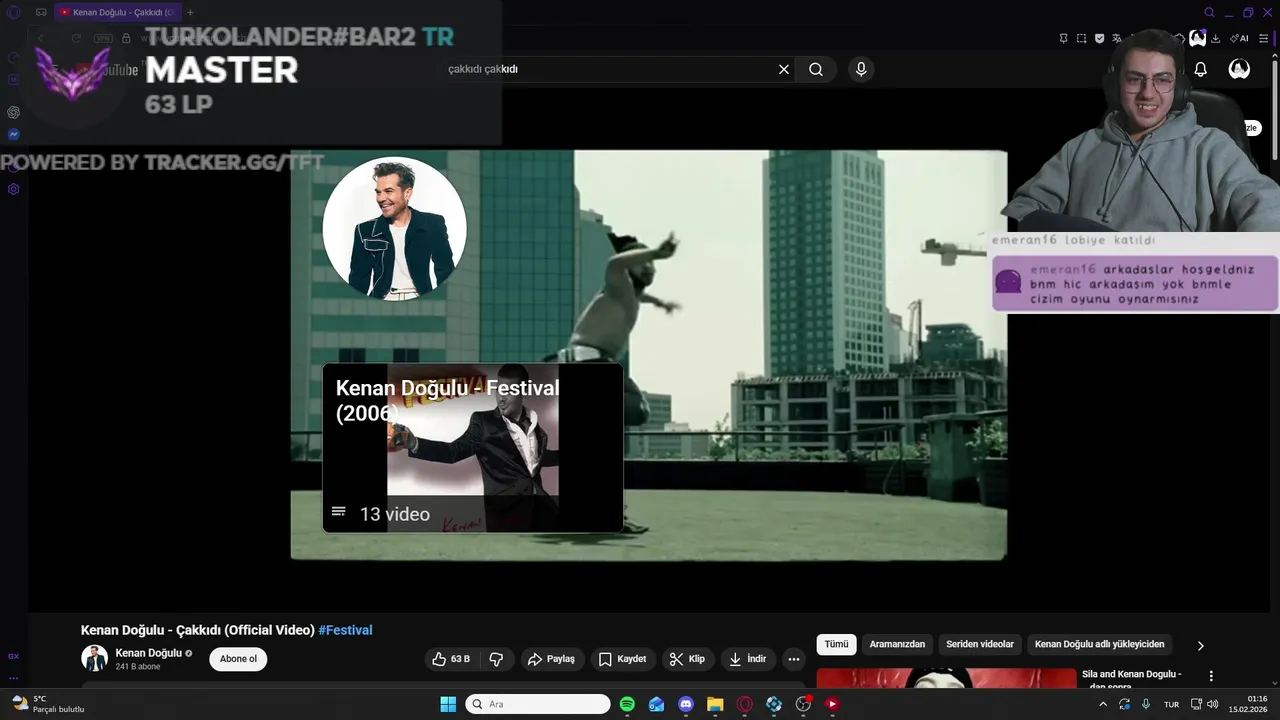The height and width of the screenshot is (720, 1280).
Task: Open the #Festival hashtag link
Action: 345,630
